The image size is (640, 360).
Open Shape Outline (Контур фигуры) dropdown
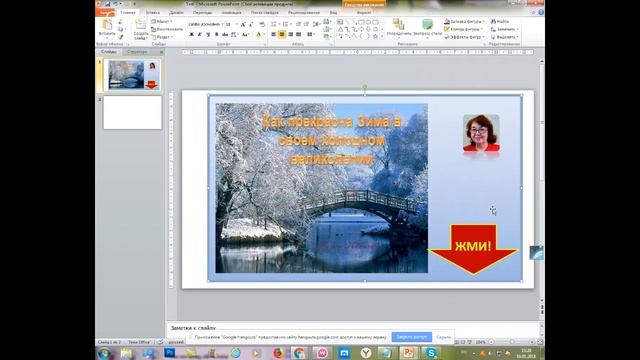pyautogui.click(x=464, y=29)
